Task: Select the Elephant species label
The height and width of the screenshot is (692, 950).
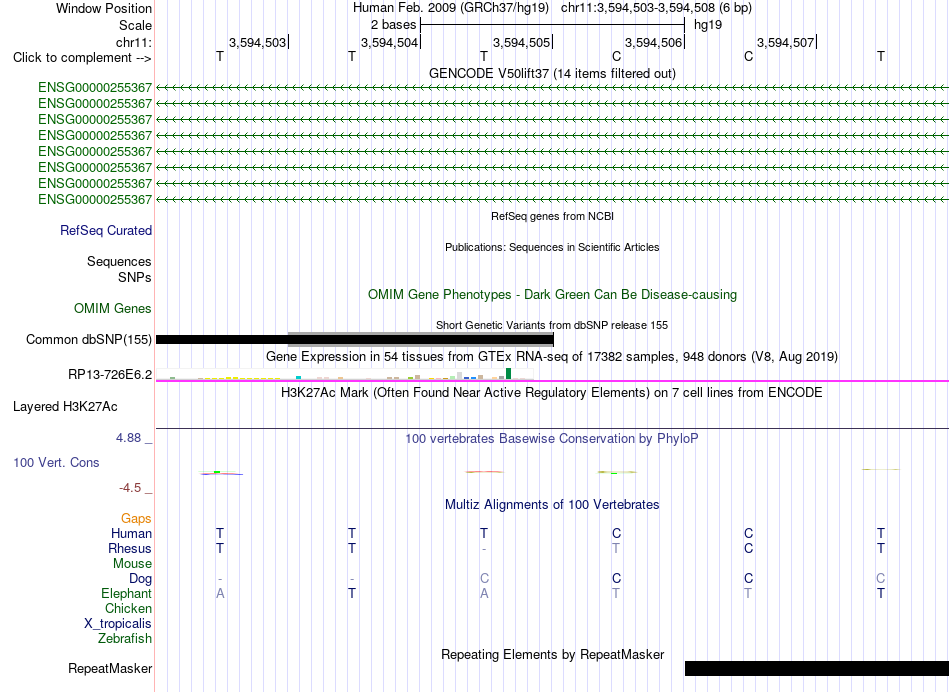Action: 127,593
